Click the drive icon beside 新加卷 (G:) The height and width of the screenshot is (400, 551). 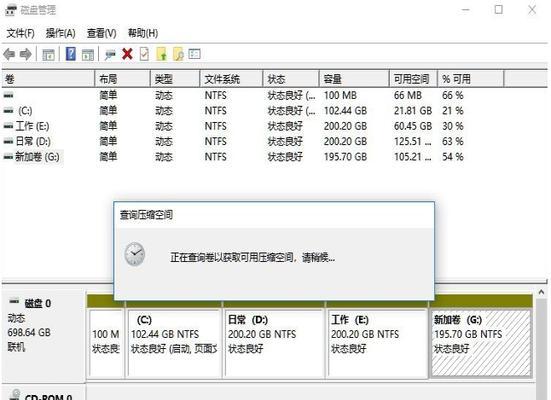coord(8,157)
